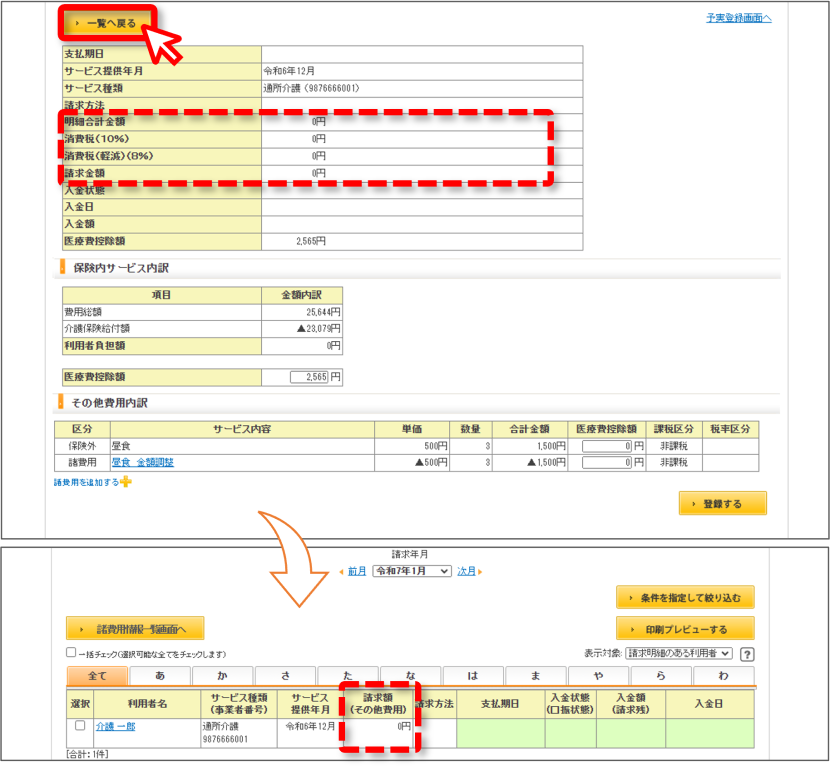Click the 印刷プレビューする button
830x766 pixels.
point(685,629)
